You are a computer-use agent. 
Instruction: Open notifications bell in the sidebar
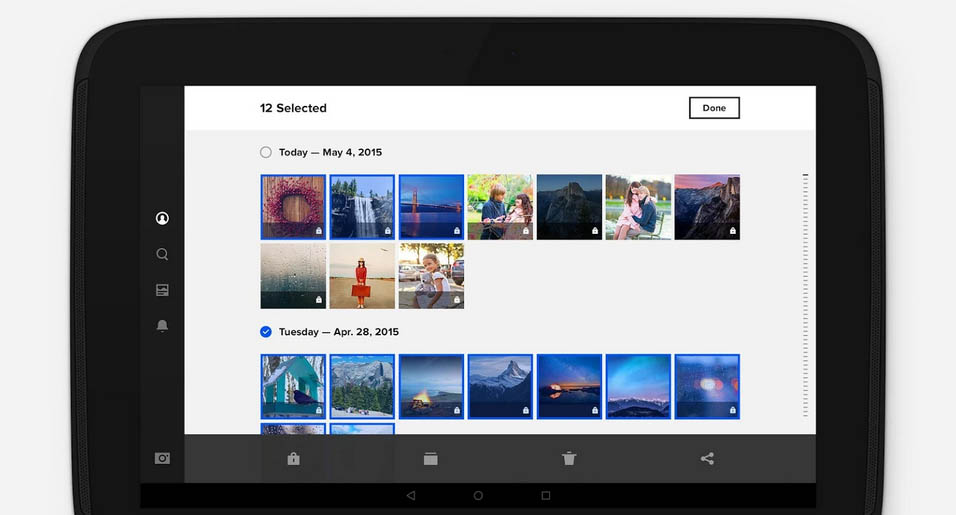[x=162, y=326]
